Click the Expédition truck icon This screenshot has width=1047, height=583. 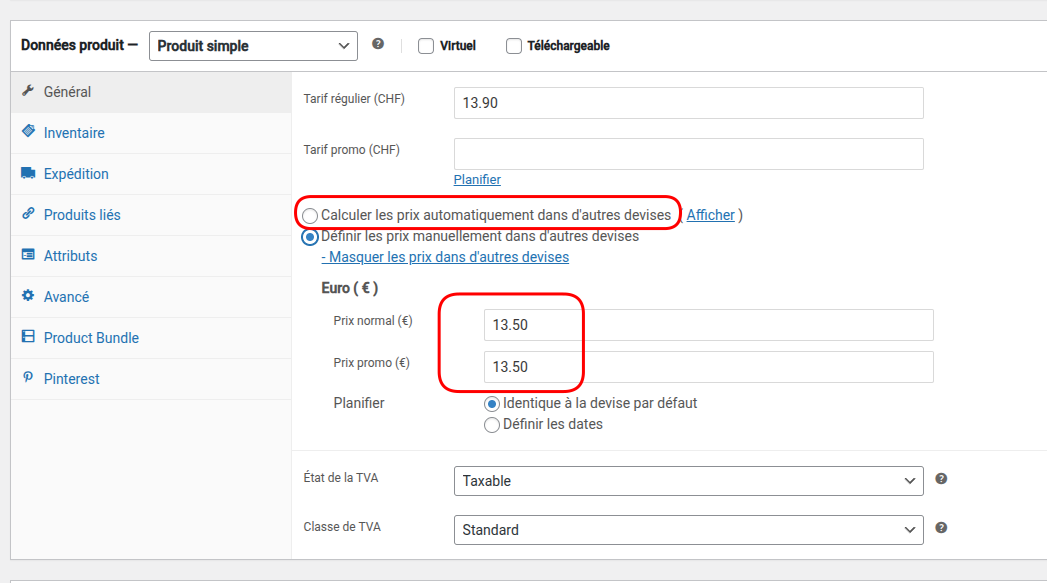point(28,173)
